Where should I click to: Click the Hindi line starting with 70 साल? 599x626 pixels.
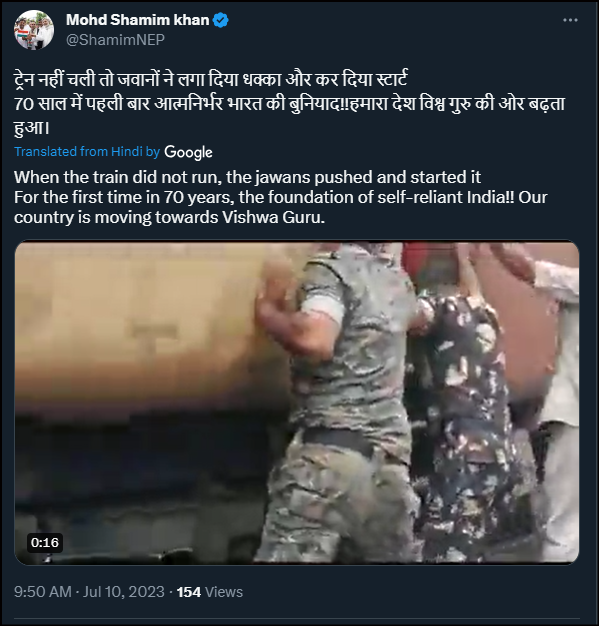(290, 104)
